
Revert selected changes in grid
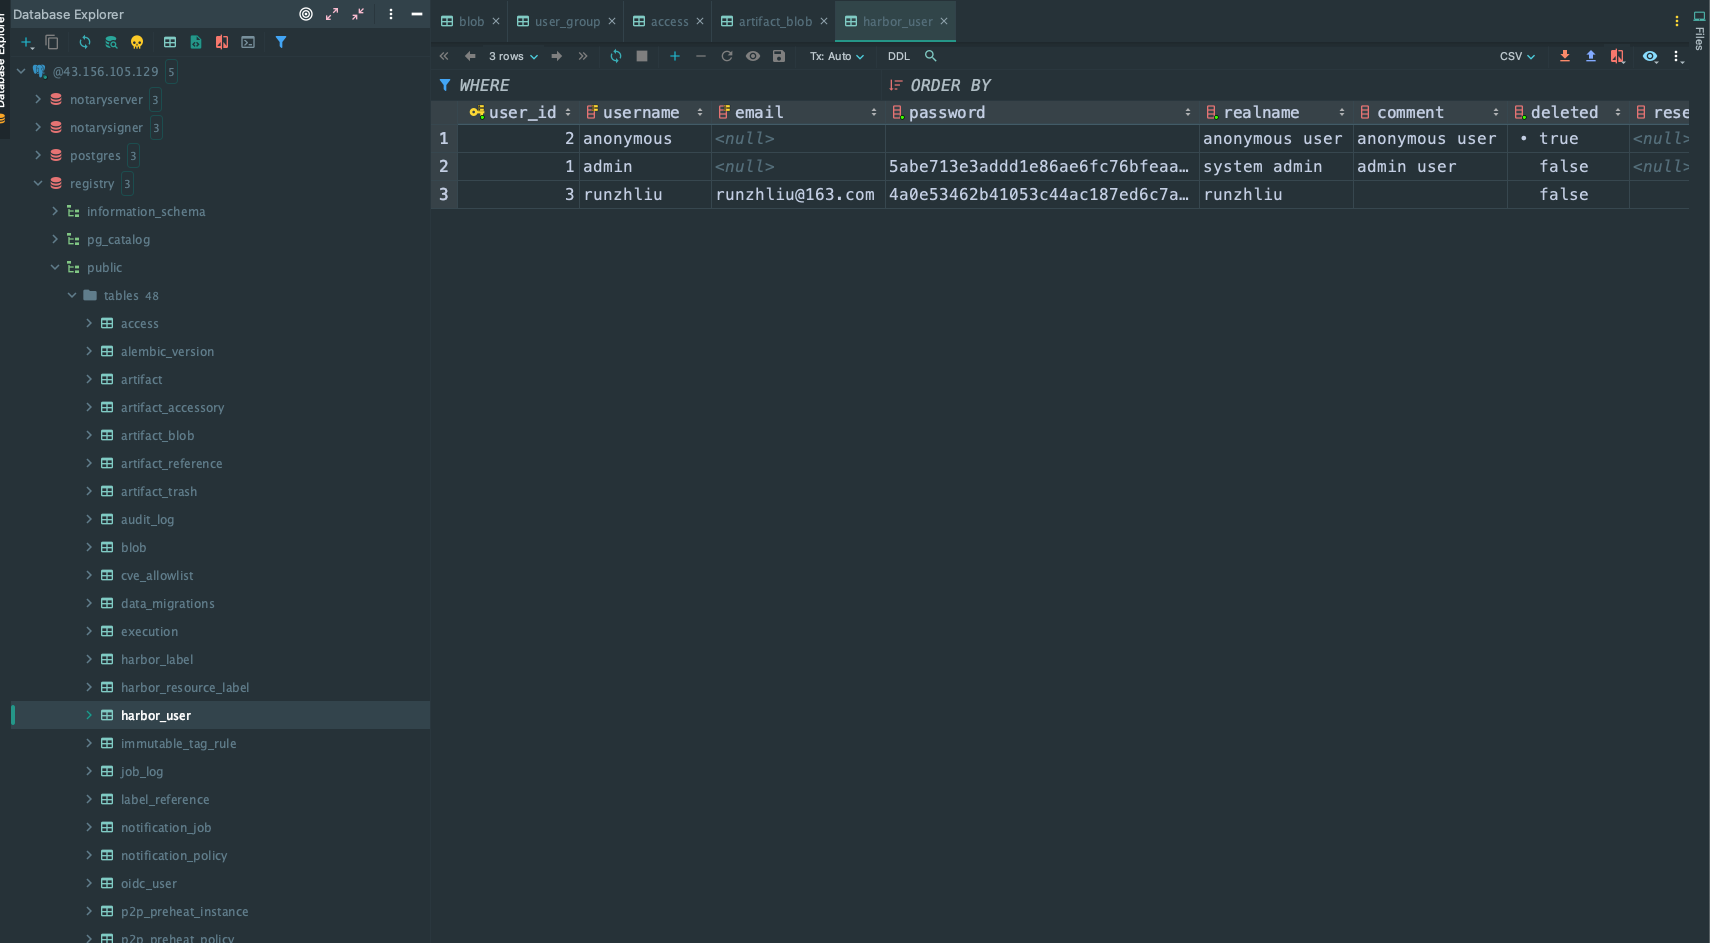[727, 56]
